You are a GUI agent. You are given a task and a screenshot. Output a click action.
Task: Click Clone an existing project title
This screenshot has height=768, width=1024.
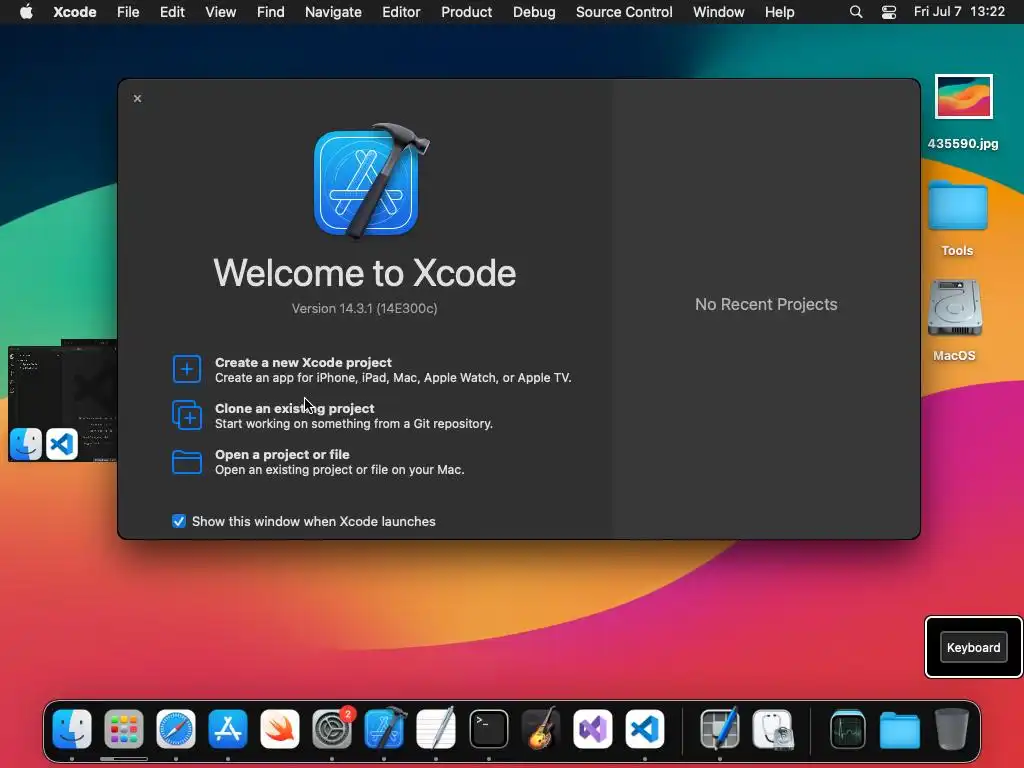coord(295,408)
